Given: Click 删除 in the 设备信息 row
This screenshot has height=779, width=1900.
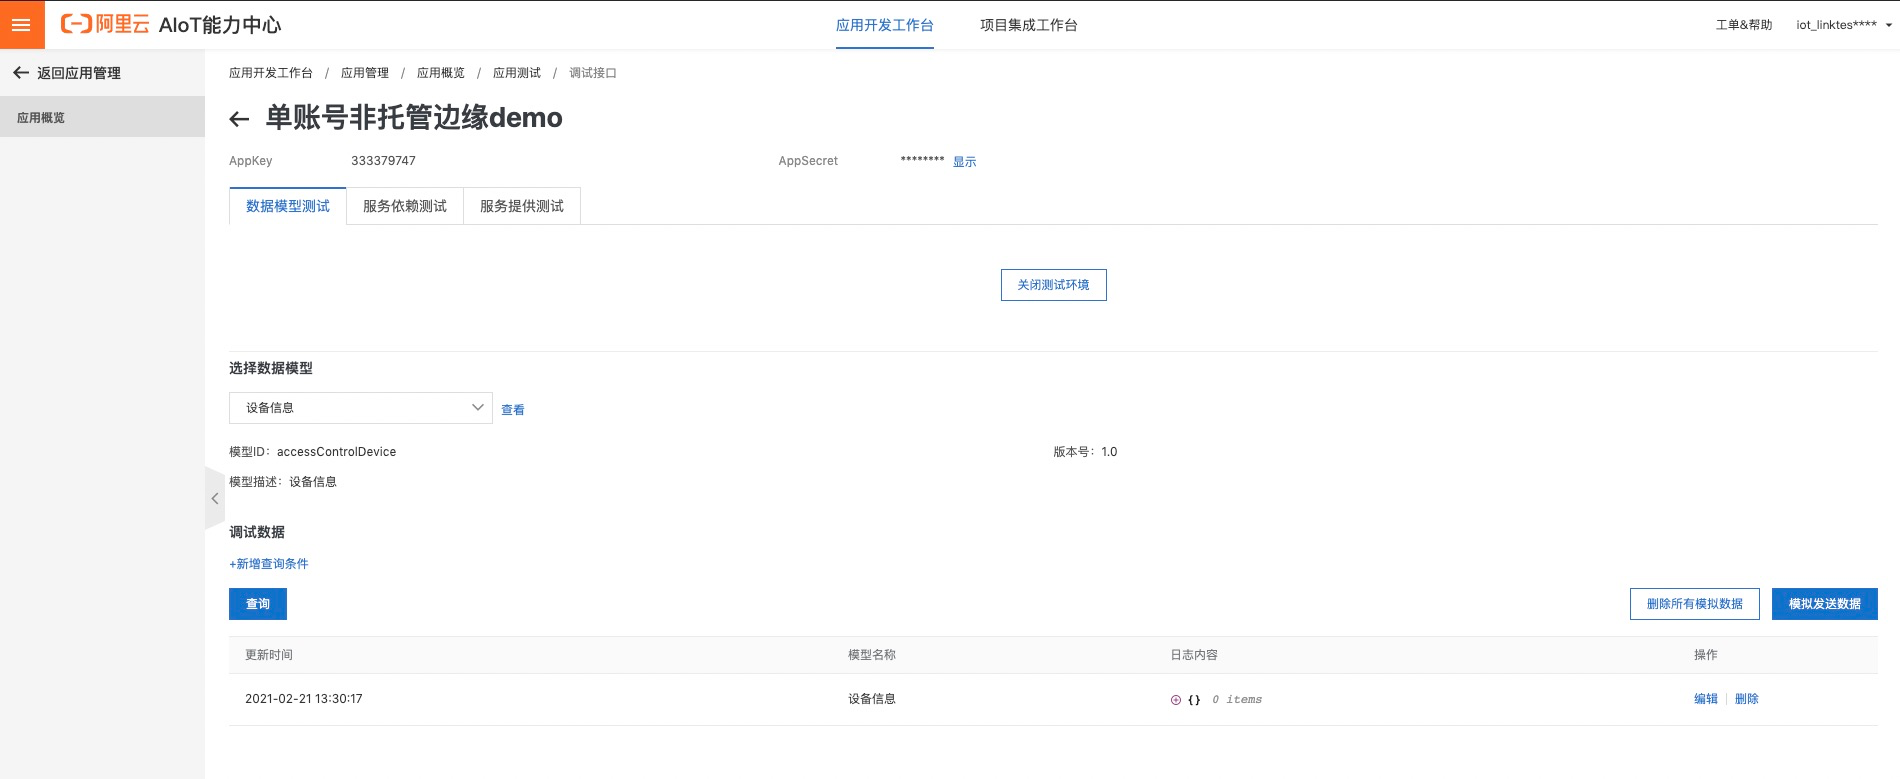Looking at the screenshot, I should tap(1747, 699).
